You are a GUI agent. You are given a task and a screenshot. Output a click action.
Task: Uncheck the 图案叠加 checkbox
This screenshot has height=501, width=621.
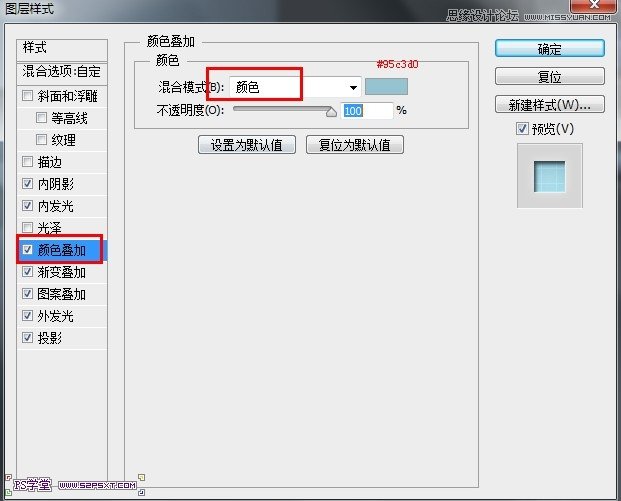[27, 293]
